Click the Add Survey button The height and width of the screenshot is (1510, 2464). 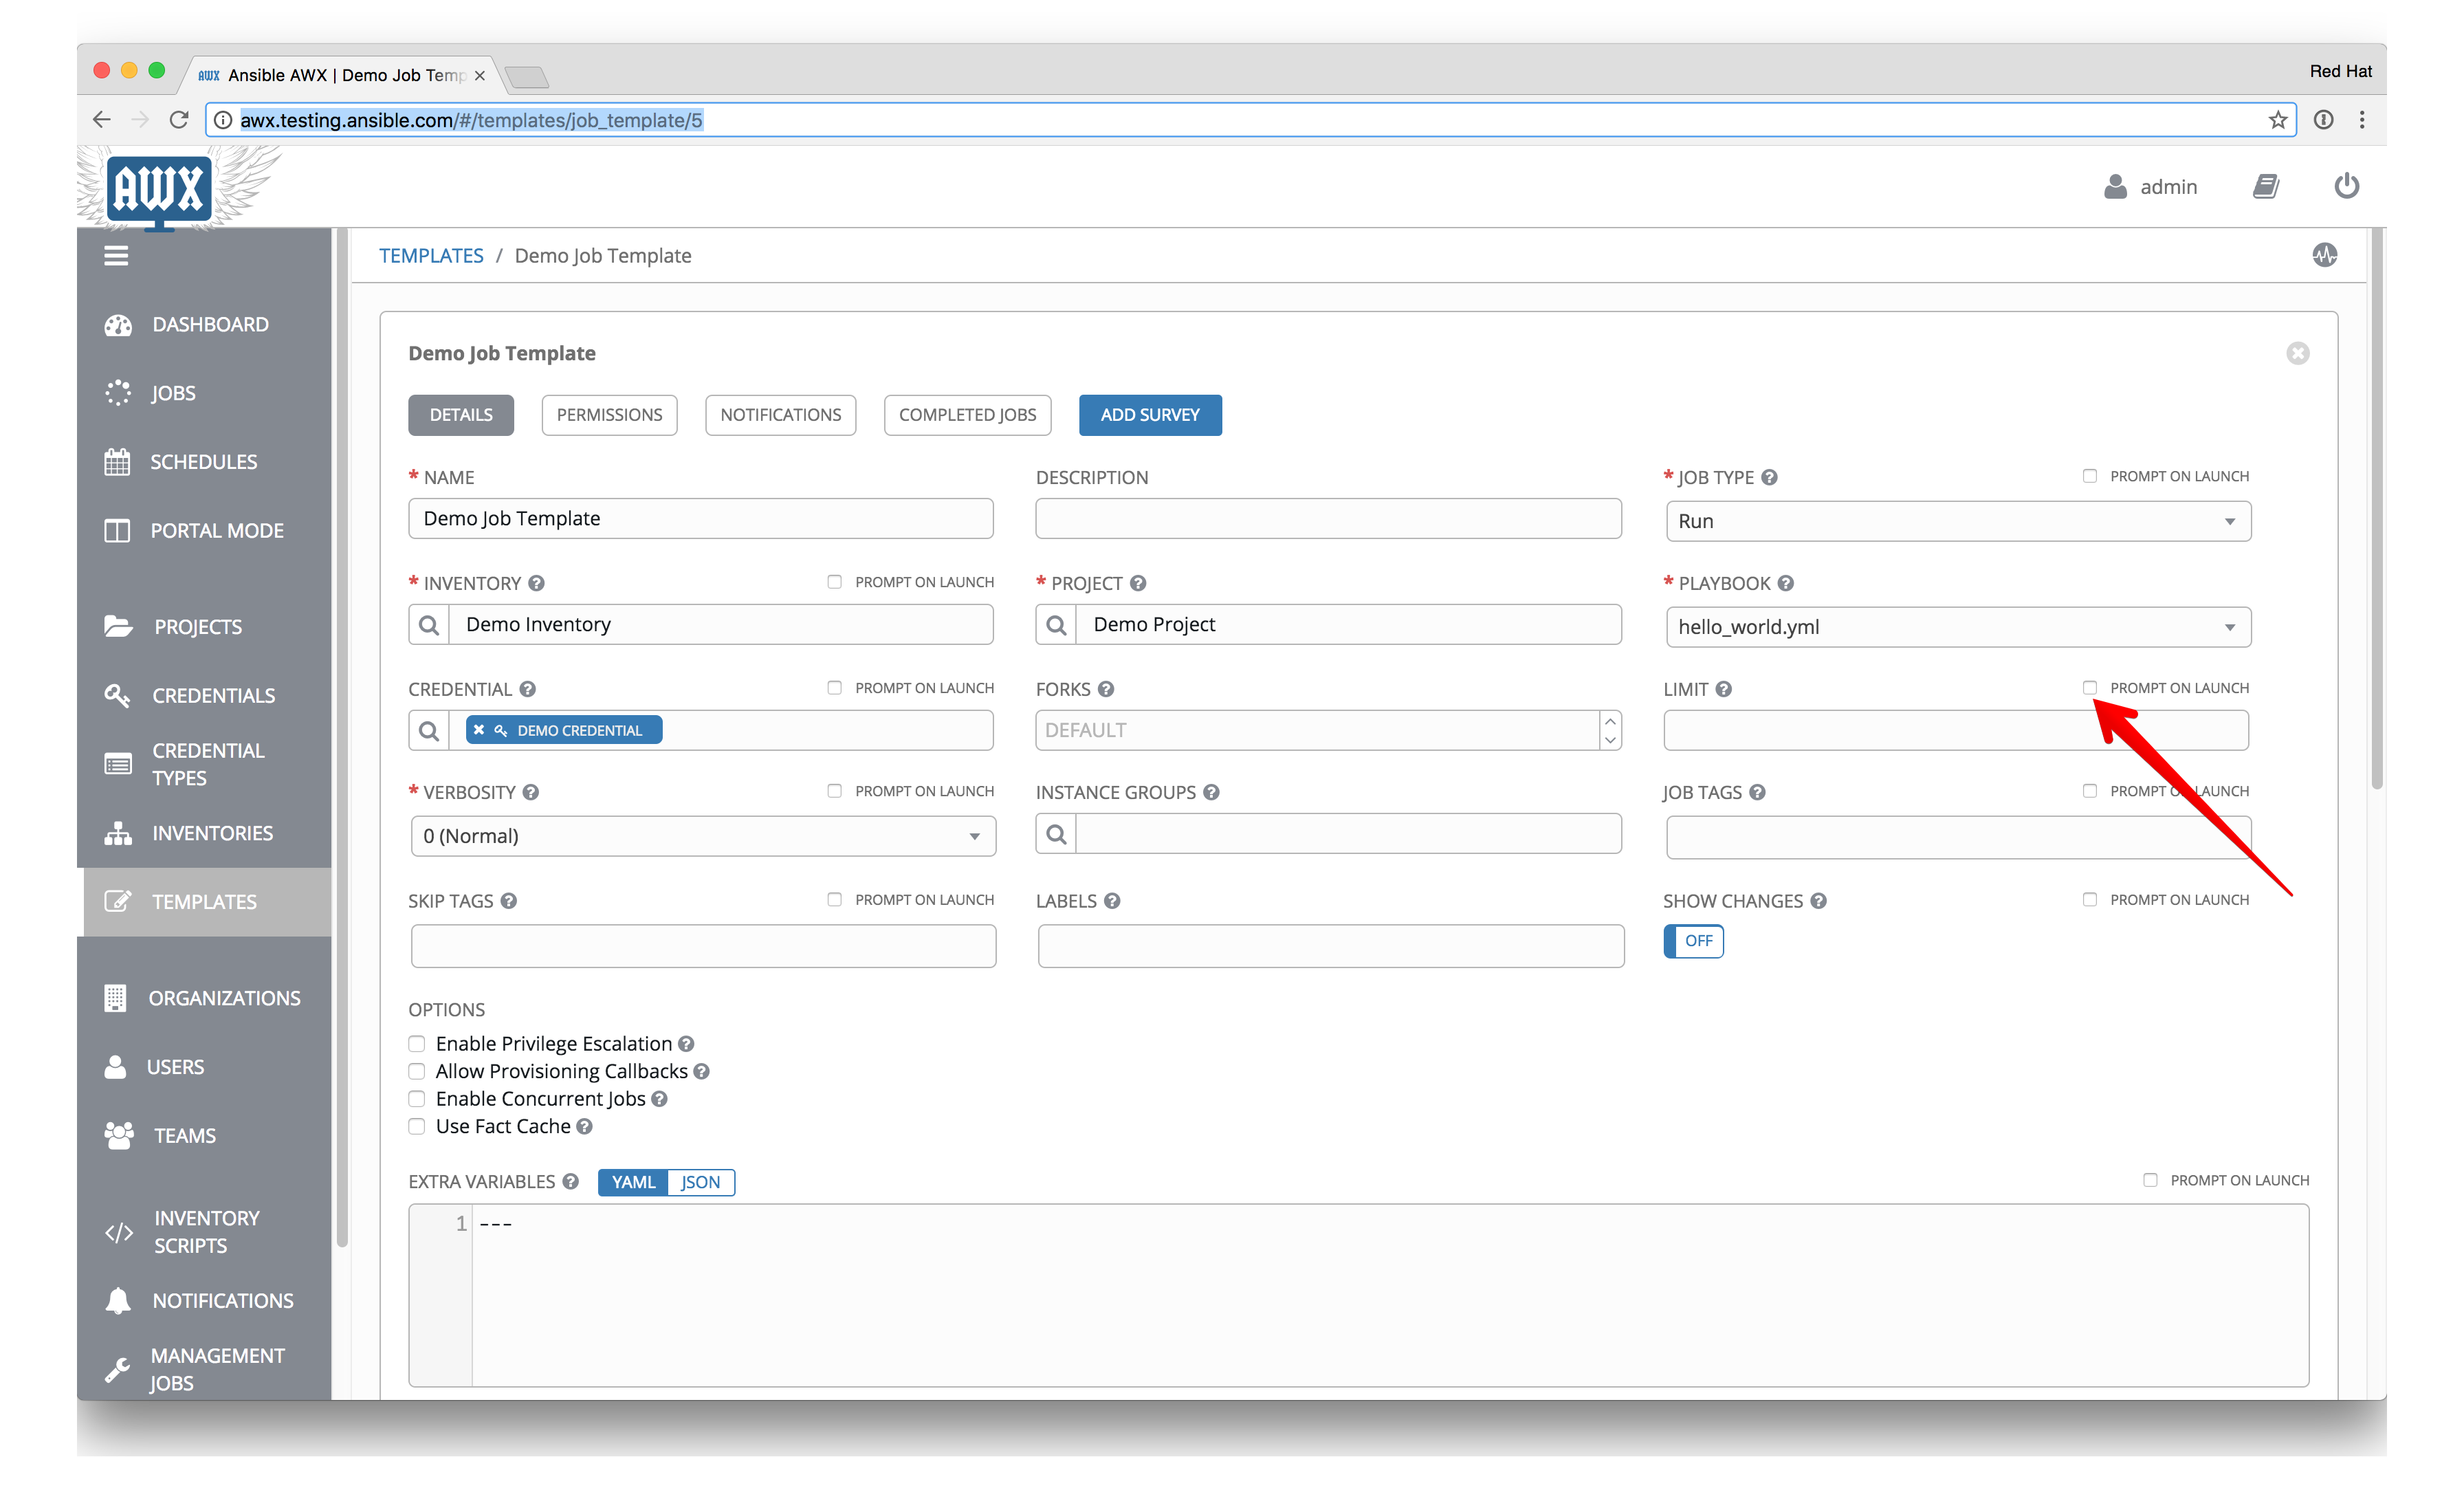1150,414
